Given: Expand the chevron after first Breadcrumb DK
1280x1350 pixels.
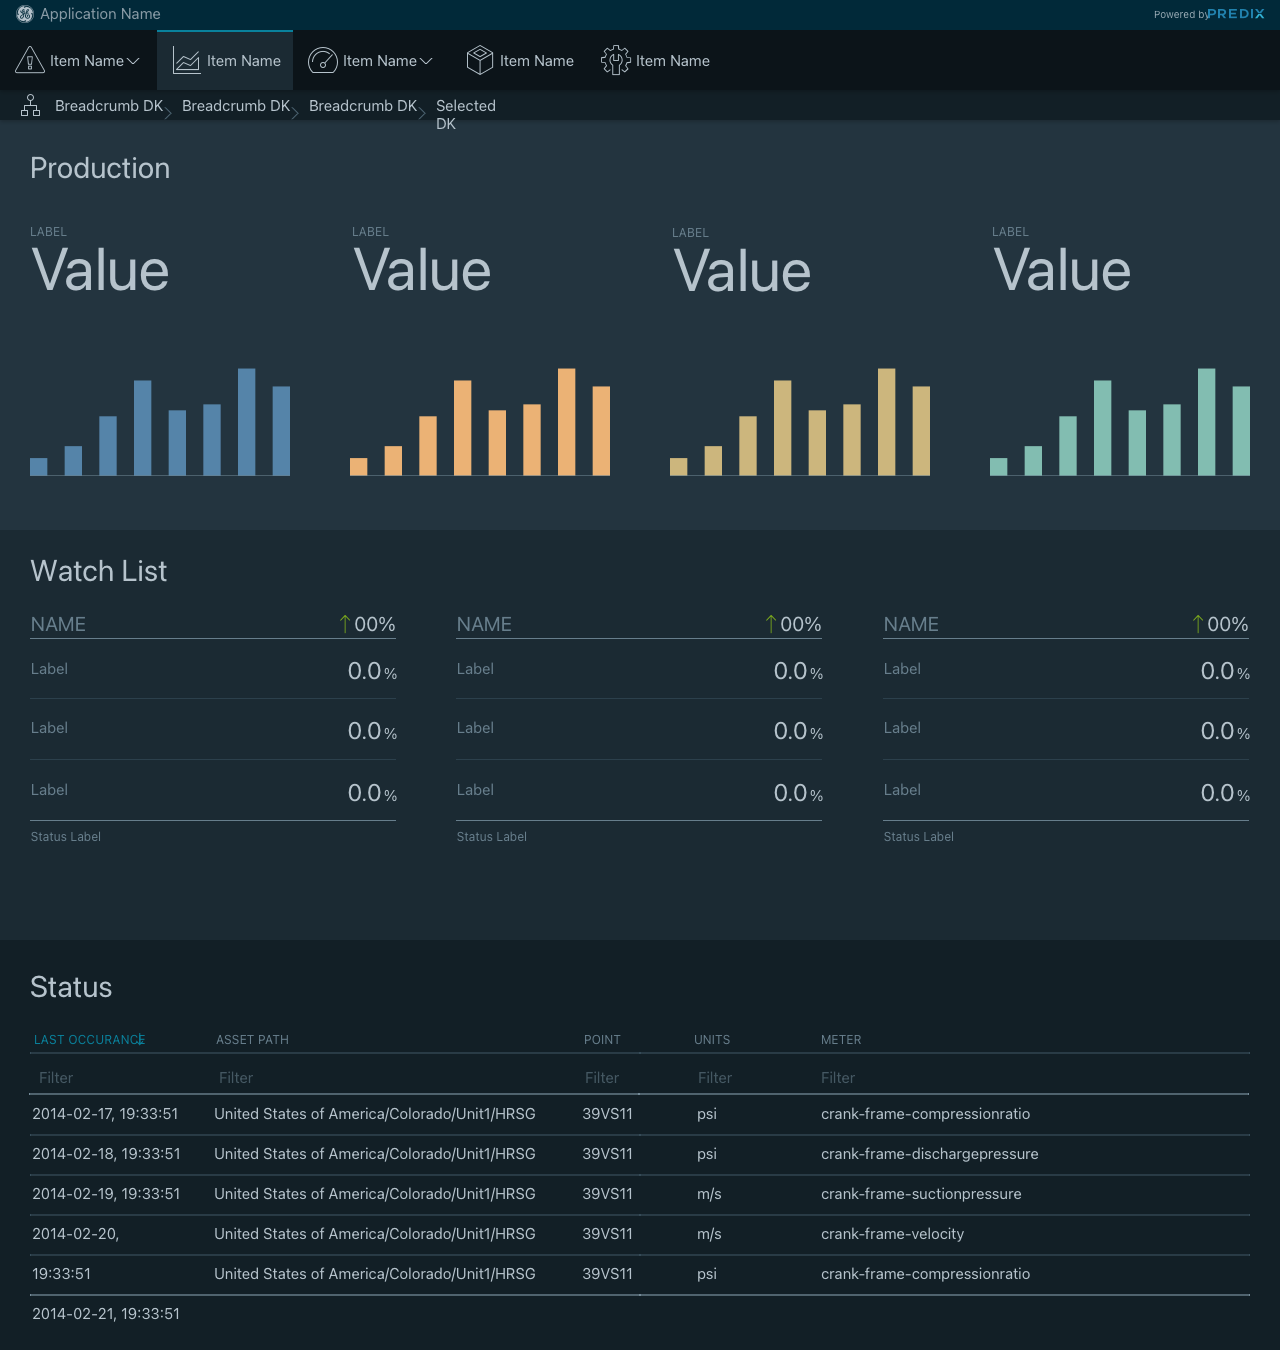Looking at the screenshot, I should point(168,113).
